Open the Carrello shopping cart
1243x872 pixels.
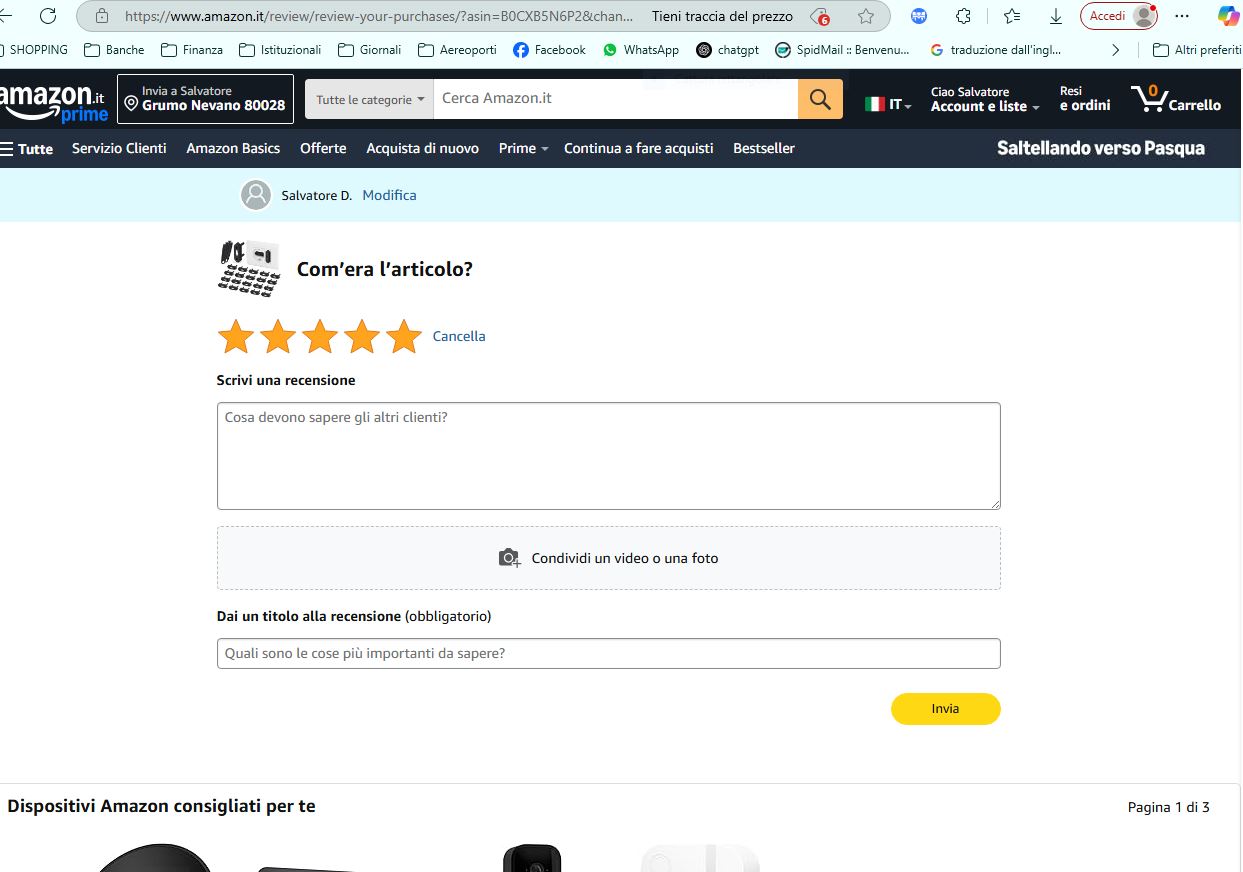1176,99
